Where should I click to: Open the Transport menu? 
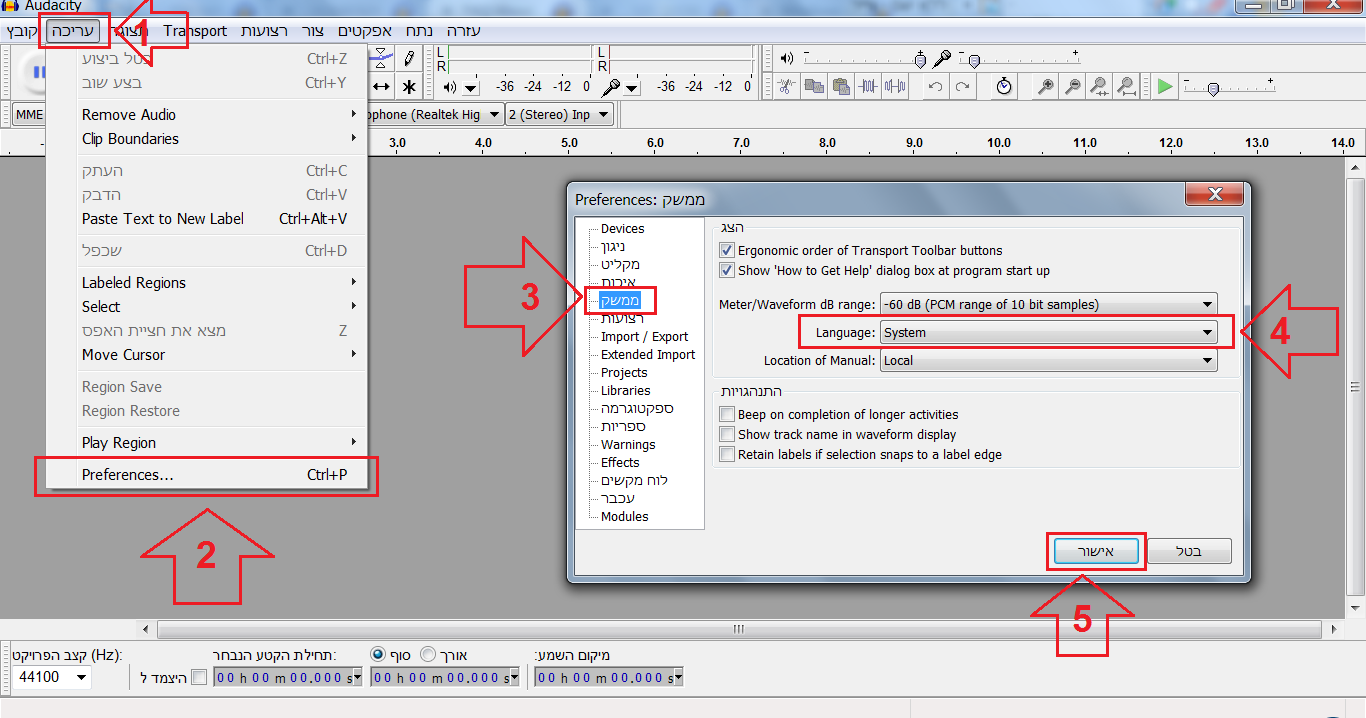(195, 31)
